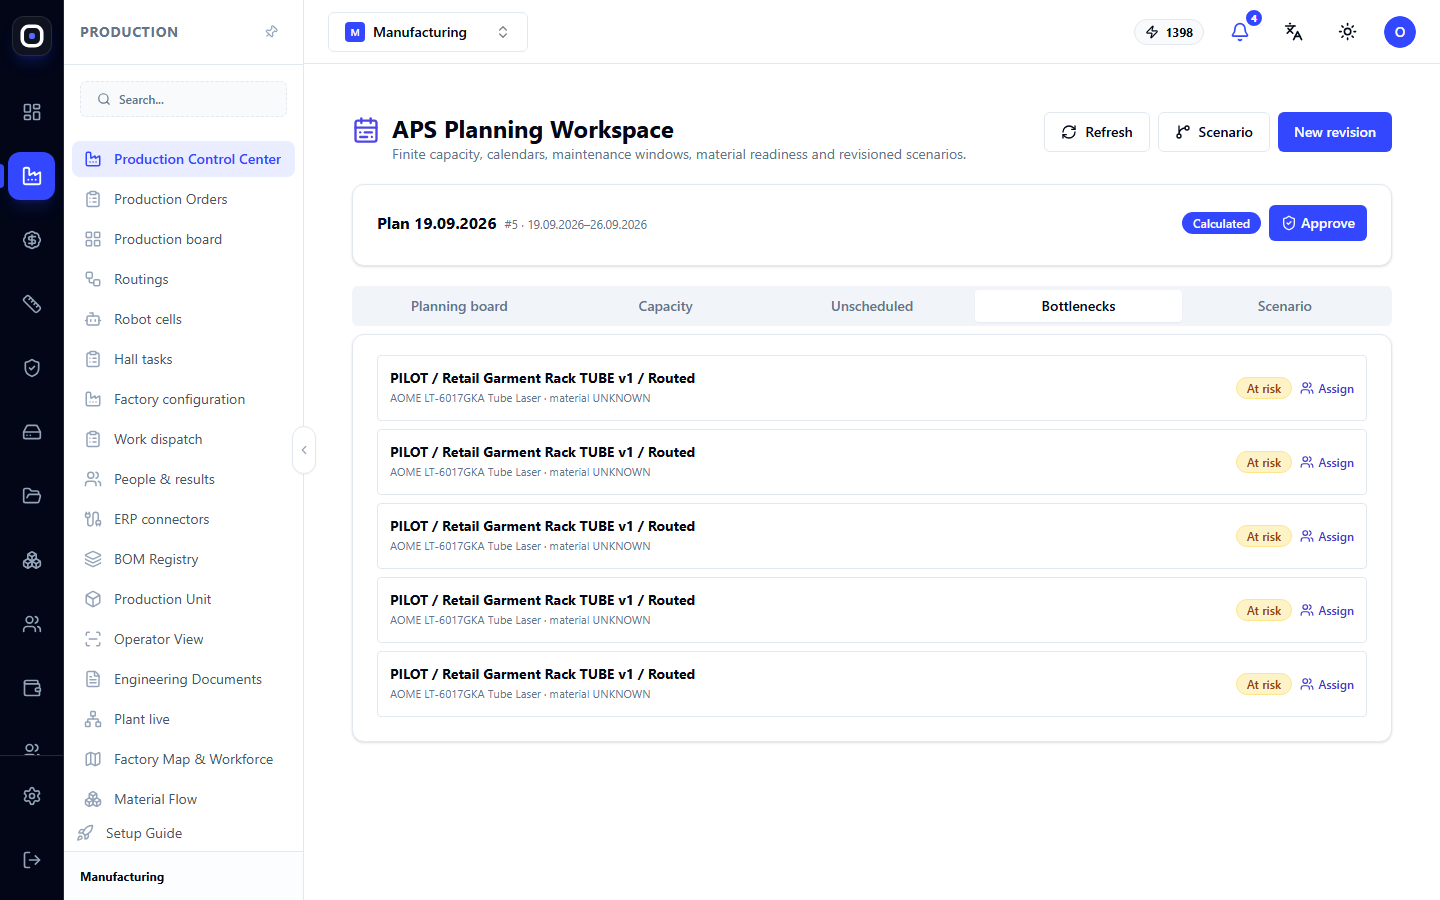Click the logout icon at rail bottom
1440x900 pixels.
point(32,860)
